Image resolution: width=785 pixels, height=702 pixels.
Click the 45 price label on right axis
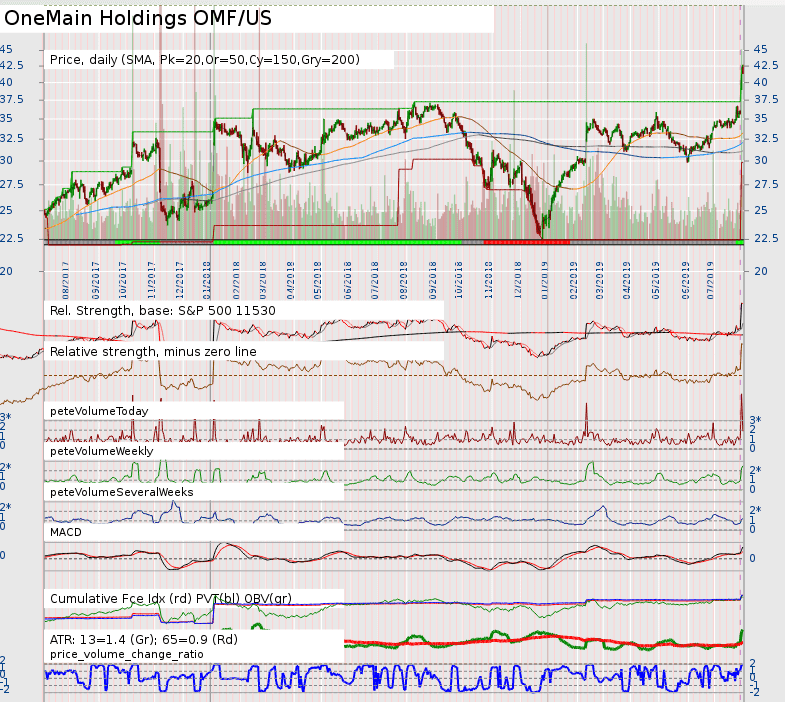click(760, 50)
